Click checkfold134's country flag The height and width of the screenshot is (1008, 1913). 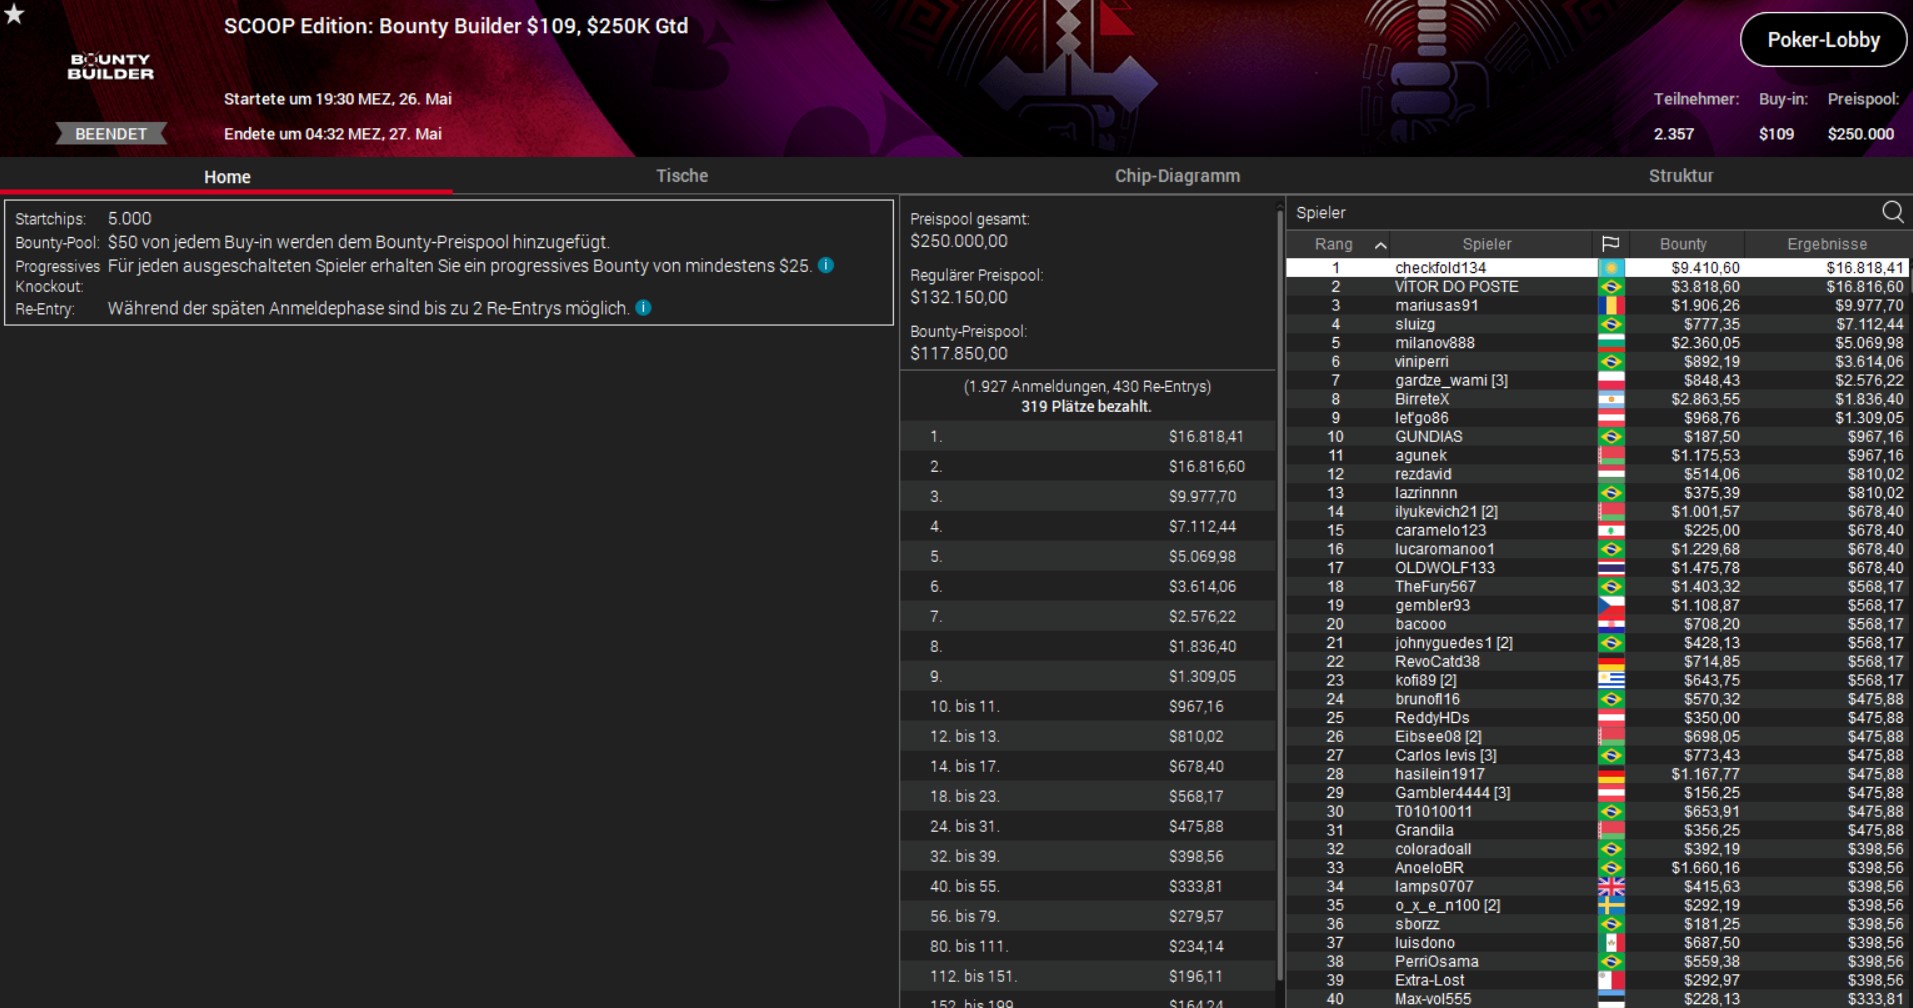click(1611, 268)
